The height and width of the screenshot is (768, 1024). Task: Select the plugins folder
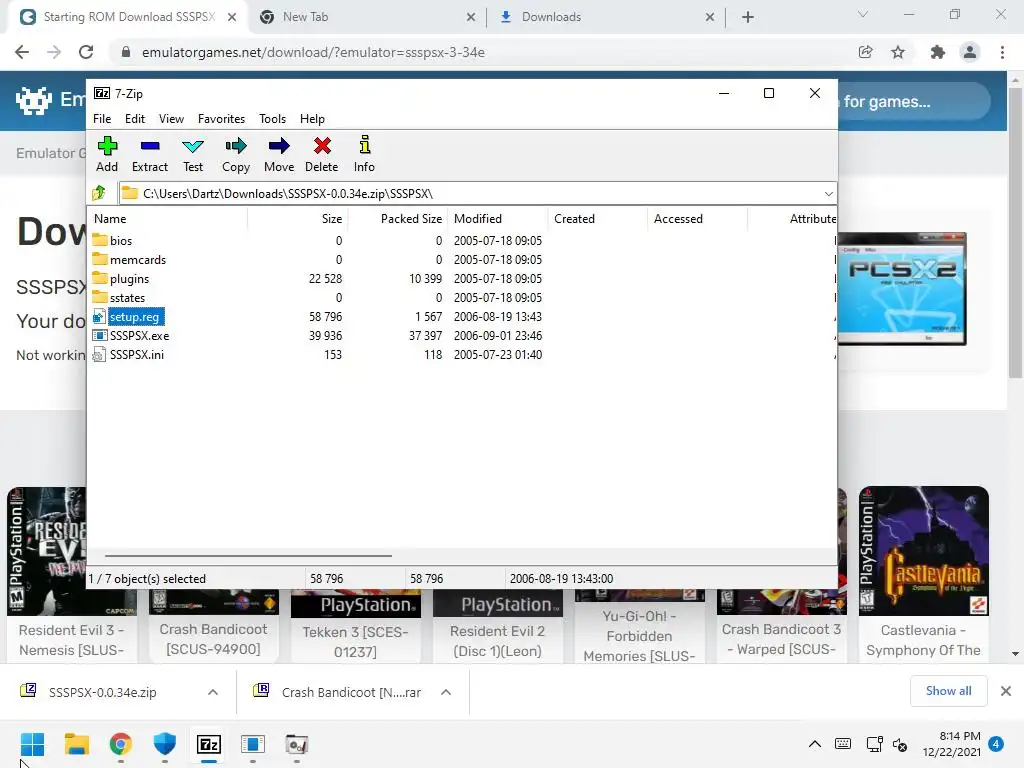(x=129, y=278)
